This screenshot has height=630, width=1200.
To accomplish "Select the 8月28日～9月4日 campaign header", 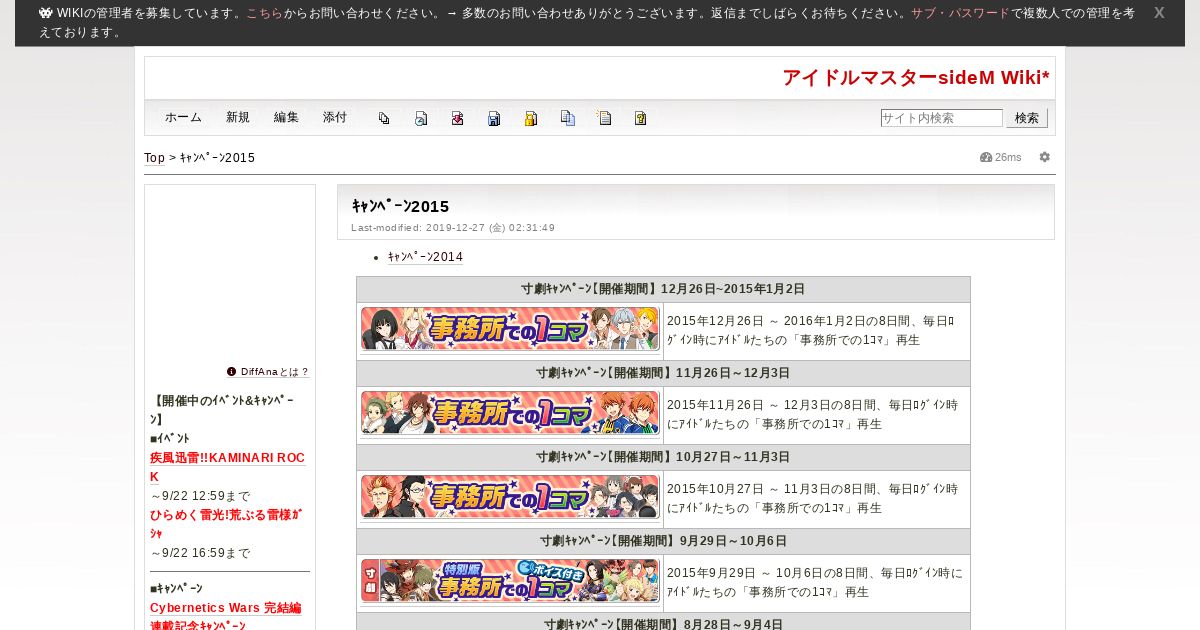I will point(663,624).
